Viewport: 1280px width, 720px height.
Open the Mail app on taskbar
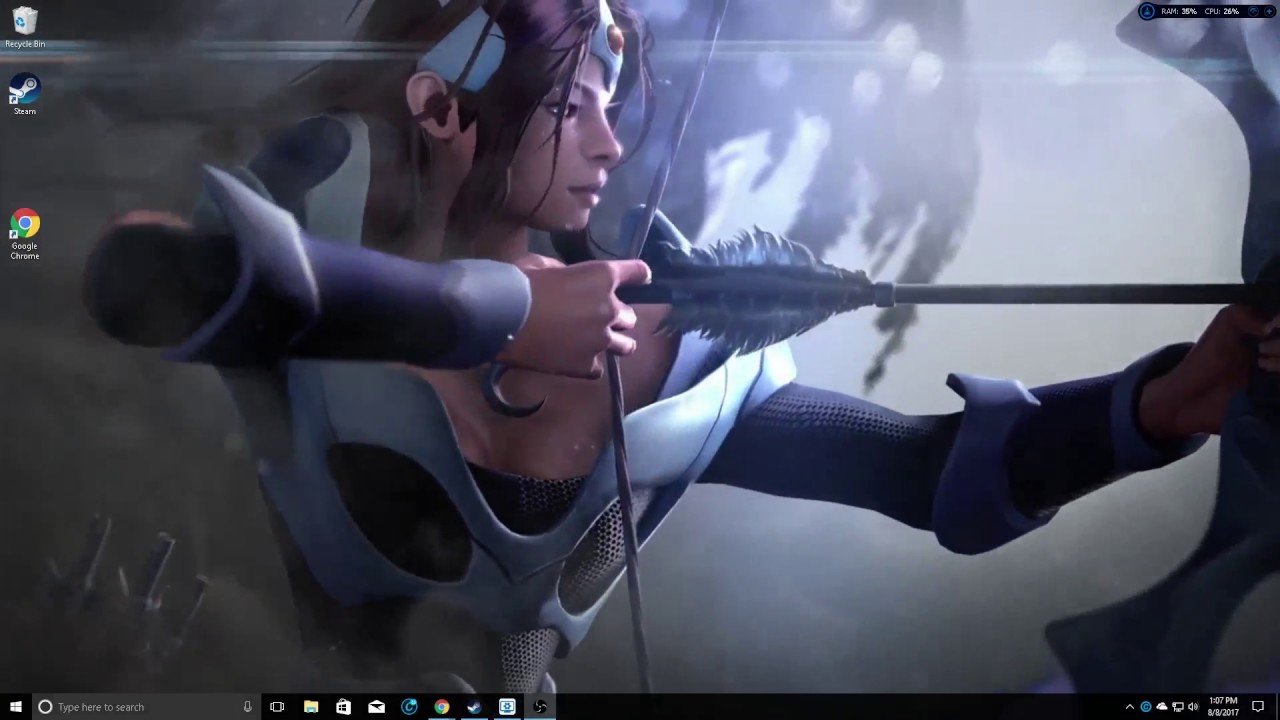click(x=377, y=707)
